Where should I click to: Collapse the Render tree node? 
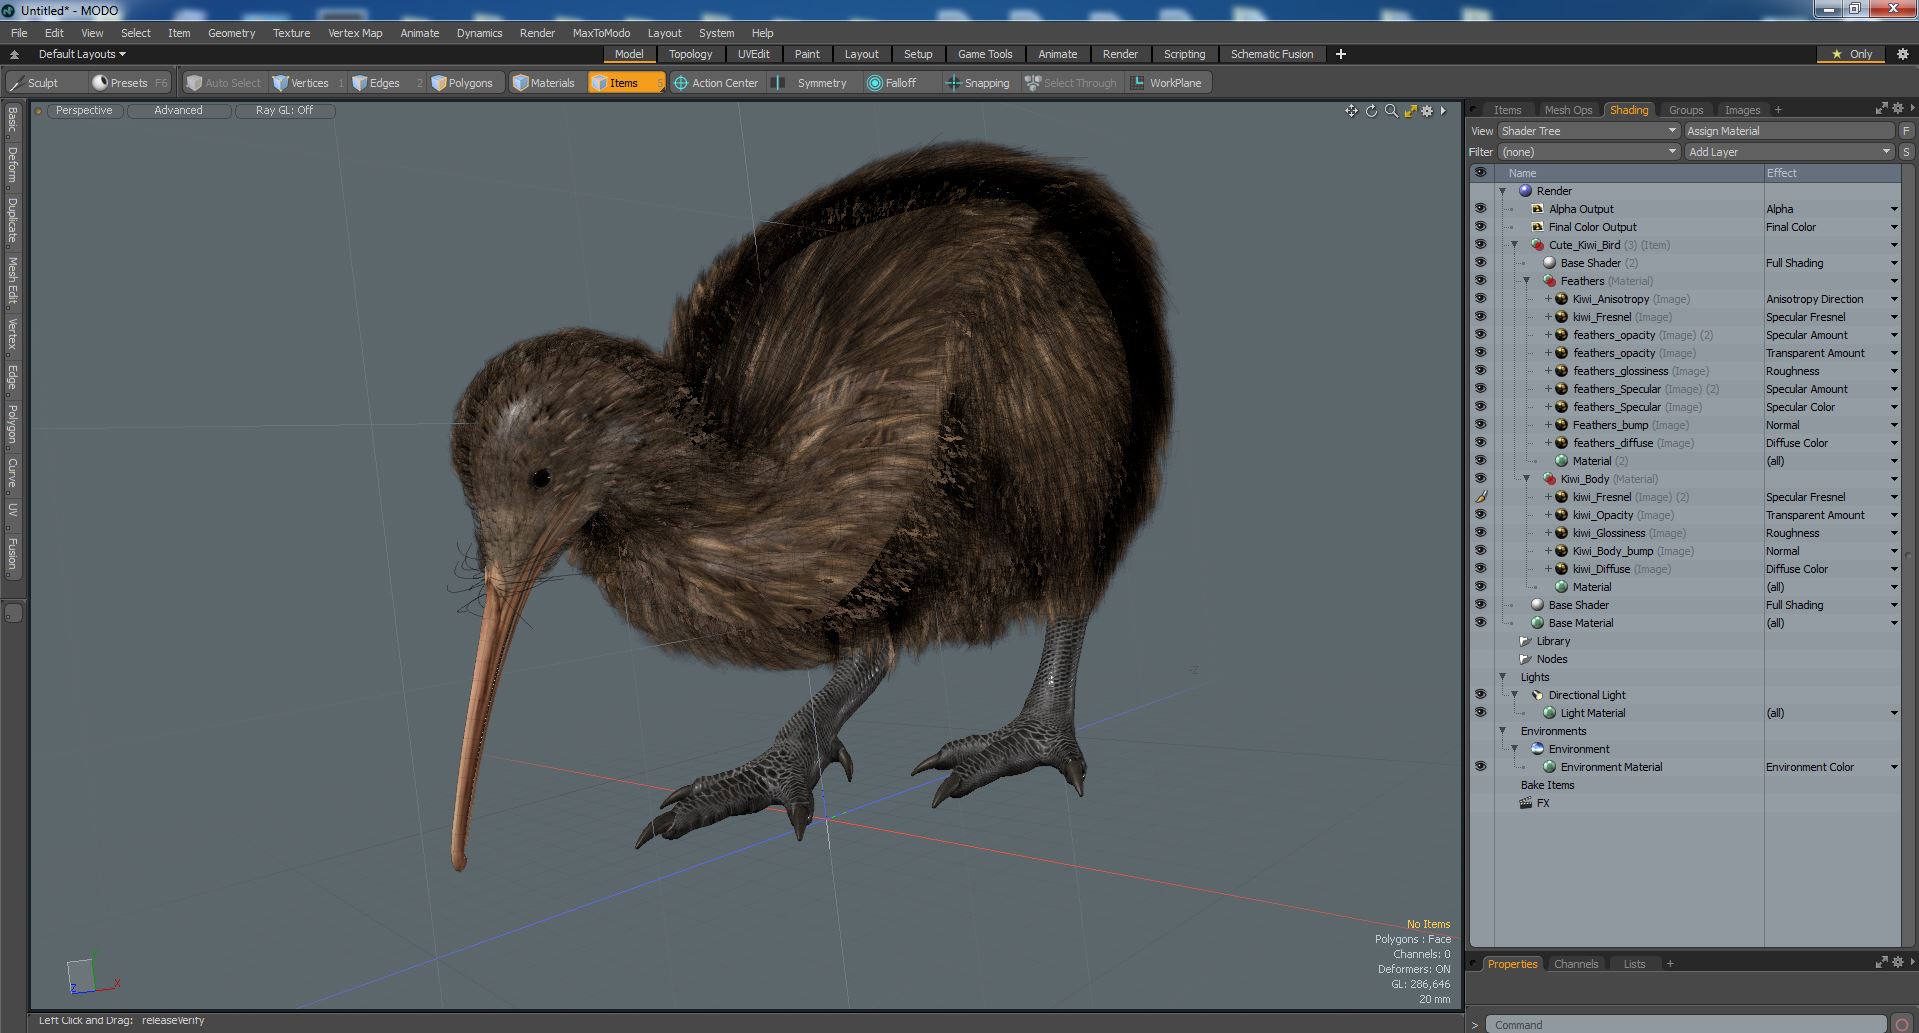pyautogui.click(x=1502, y=191)
